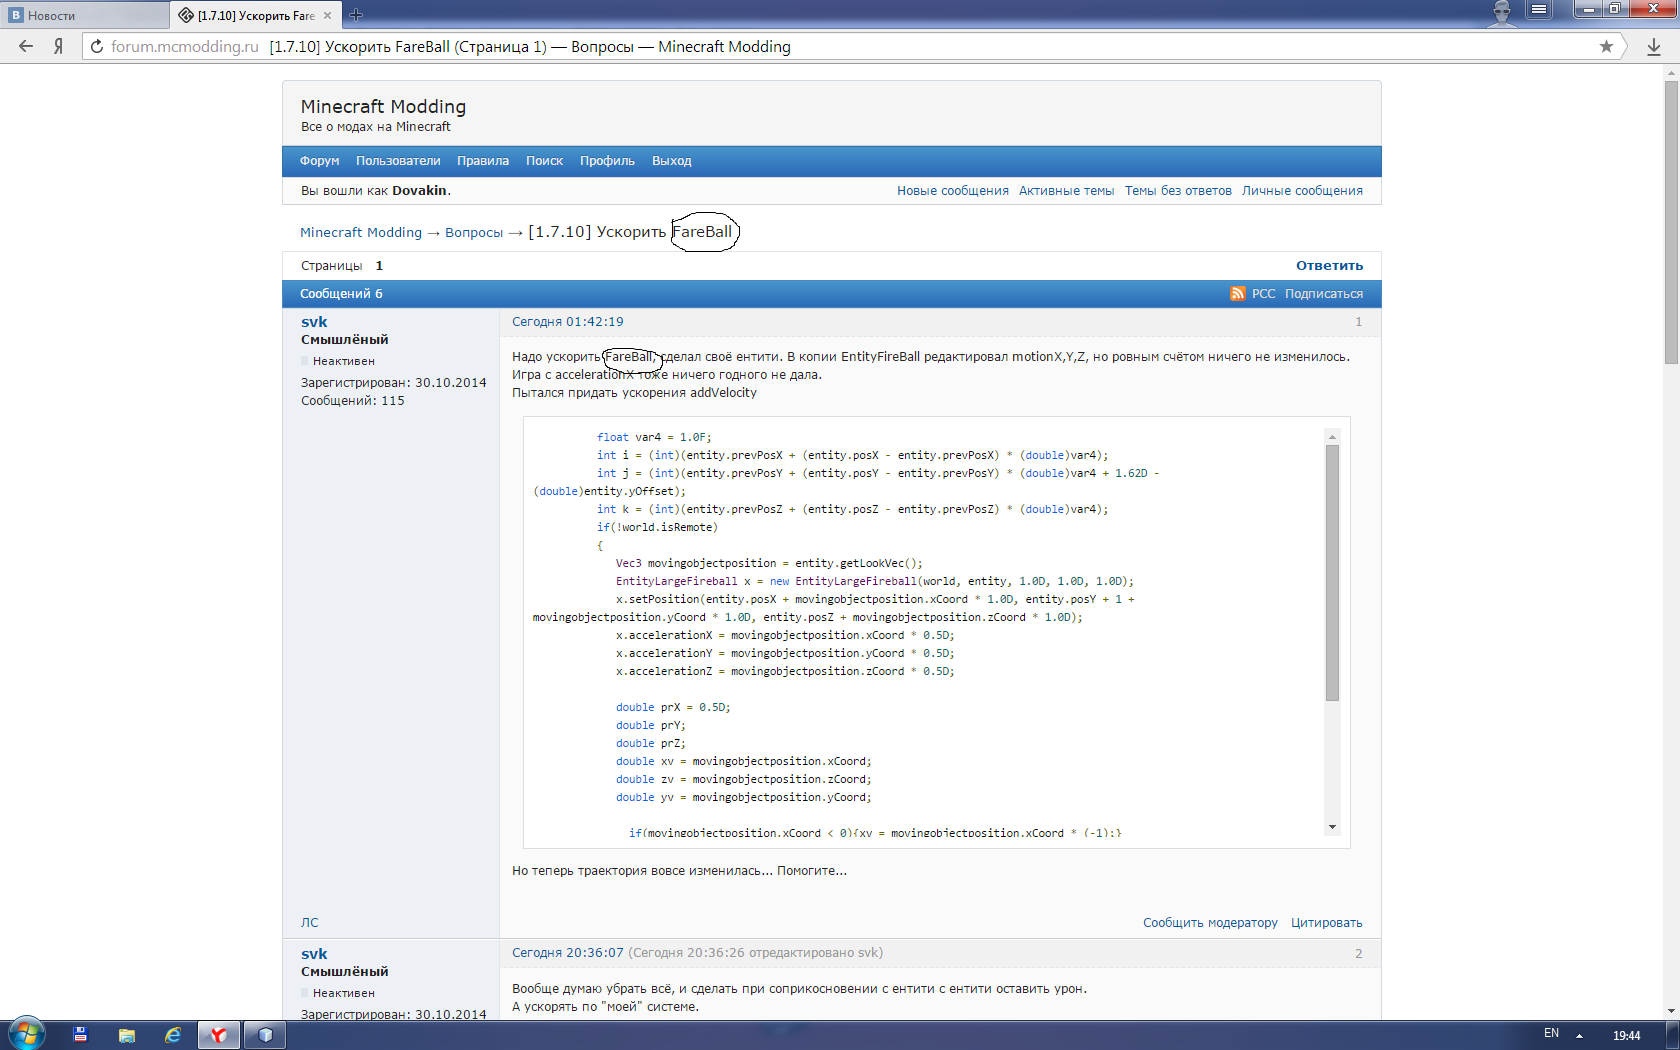
Task: Switch to the Новости tab
Action: (86, 15)
